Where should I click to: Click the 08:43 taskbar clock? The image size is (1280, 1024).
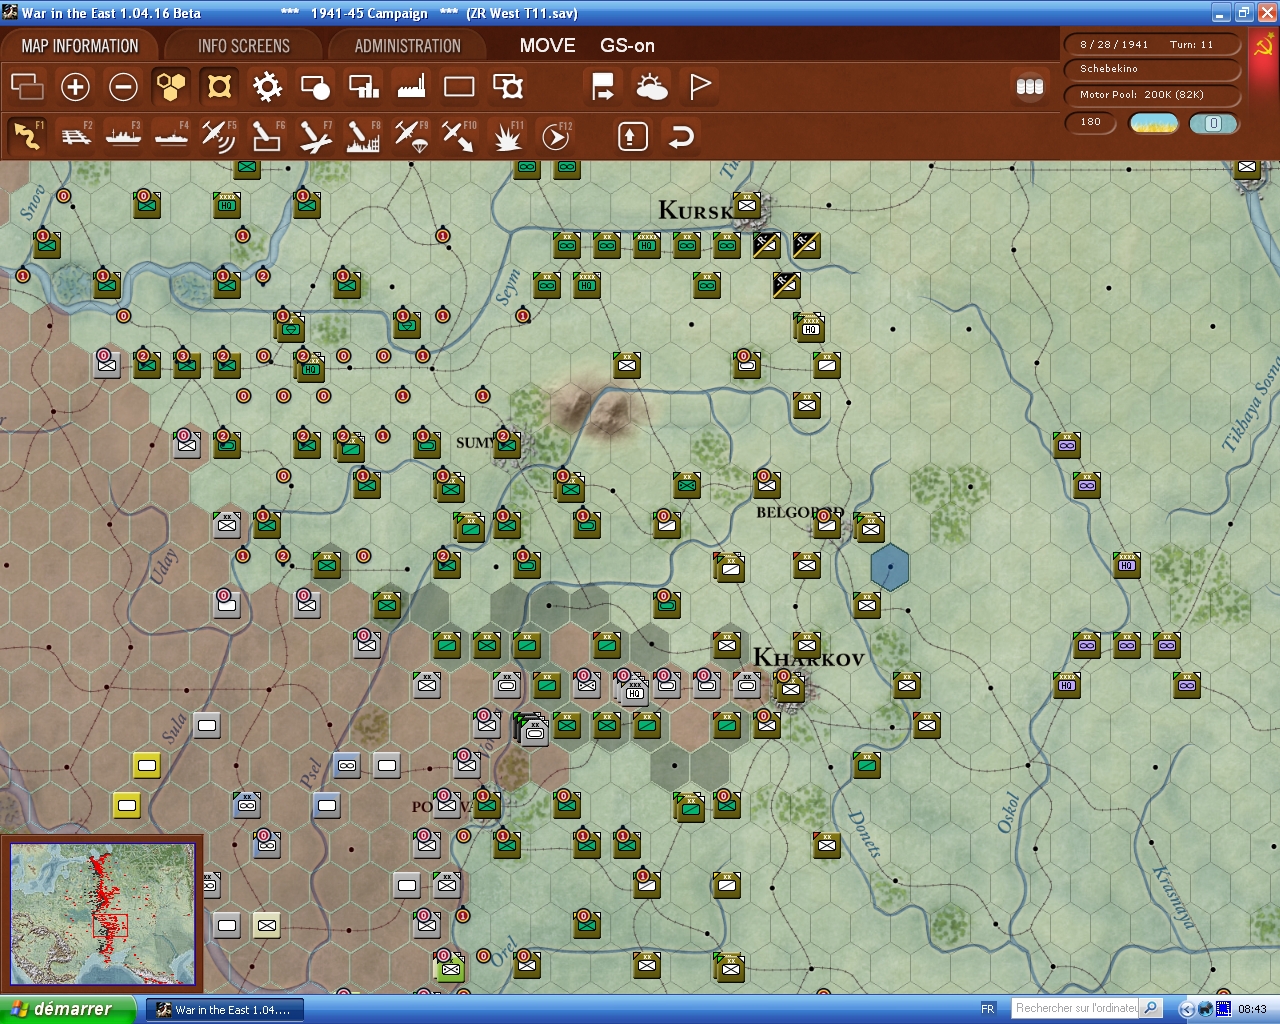1252,1009
